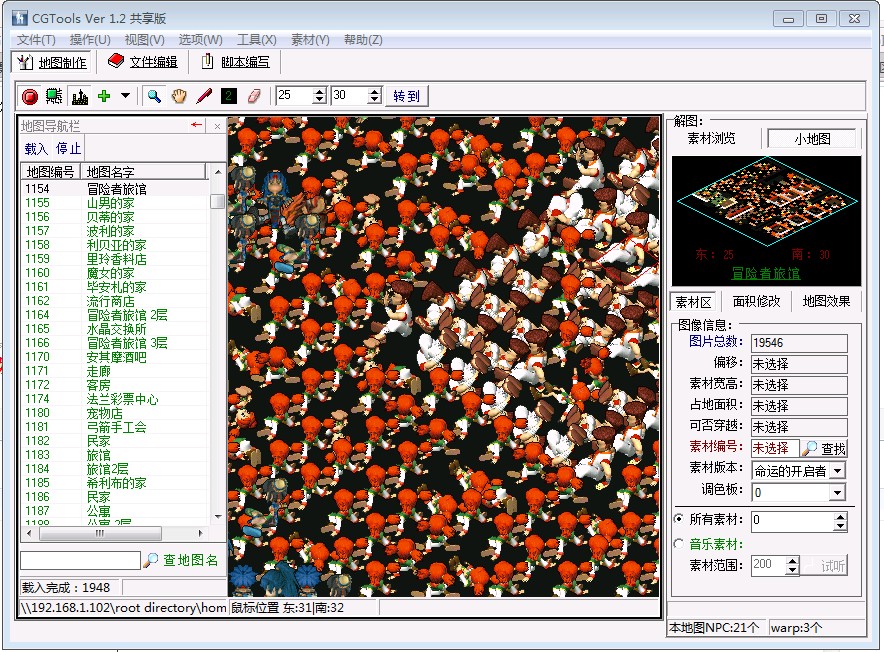Select map 1170 安其摩酒吧
Image resolution: width=884 pixels, height=652 pixels.
point(116,356)
